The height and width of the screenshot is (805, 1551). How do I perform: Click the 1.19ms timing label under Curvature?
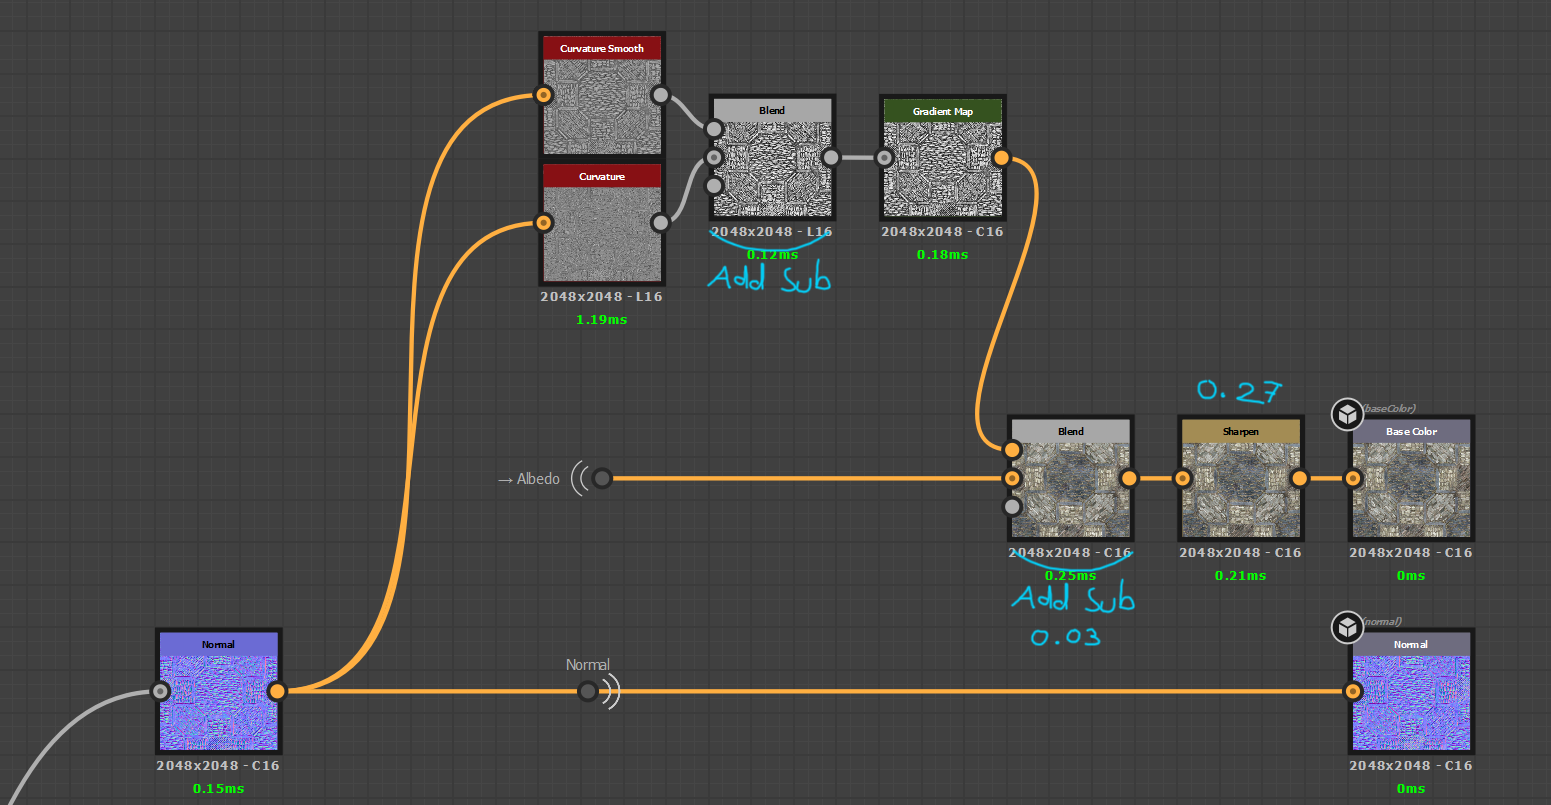601,319
